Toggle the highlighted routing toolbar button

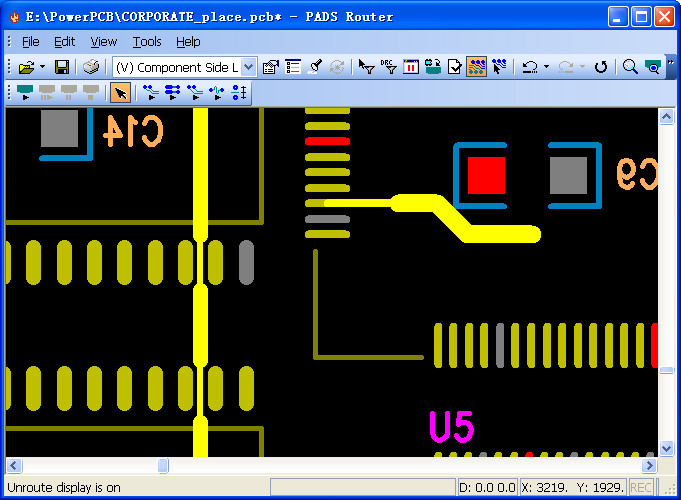477,67
